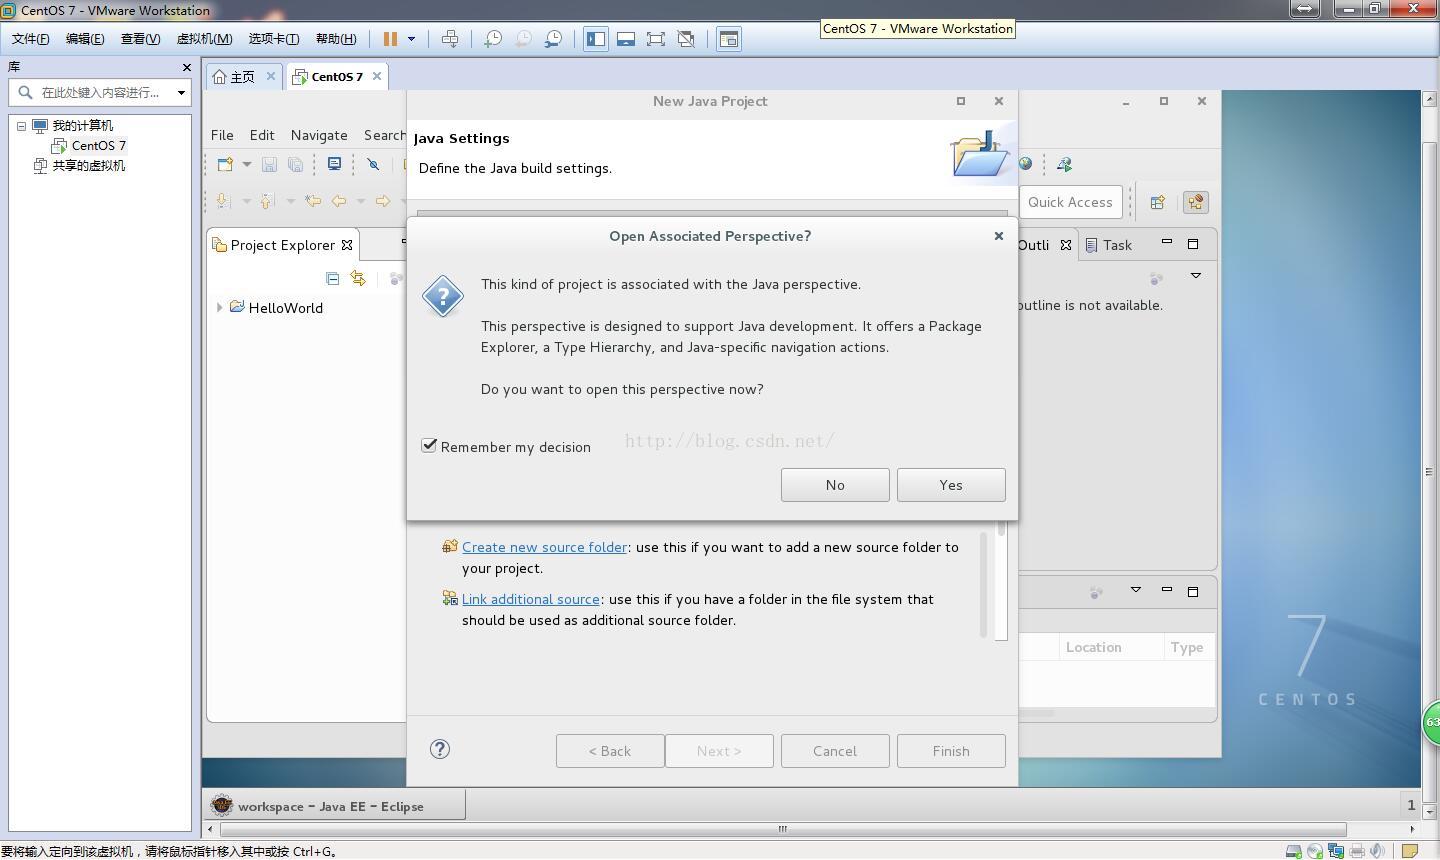Close the Open Associated Perspective dialog

998,236
